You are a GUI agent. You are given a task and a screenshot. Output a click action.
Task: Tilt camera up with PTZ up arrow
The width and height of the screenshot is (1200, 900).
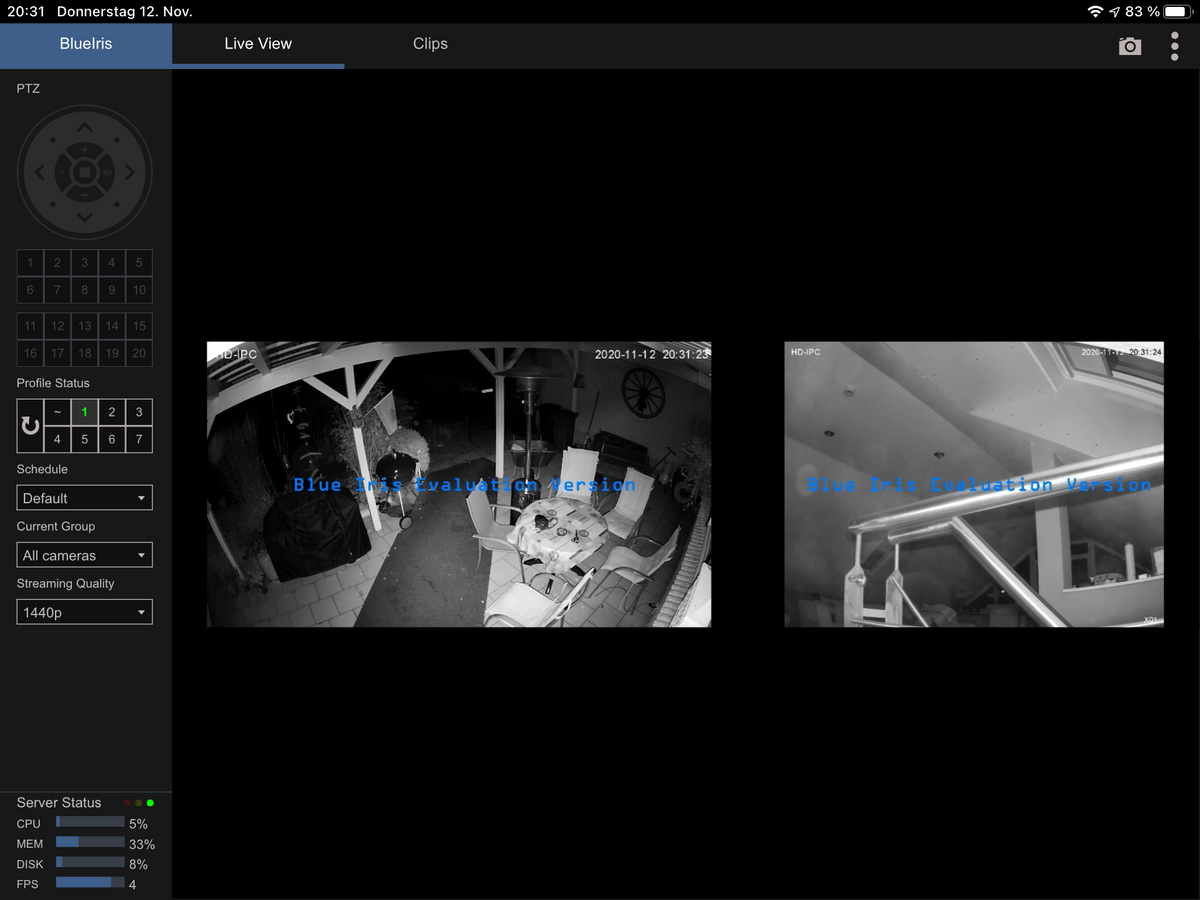tap(85, 128)
